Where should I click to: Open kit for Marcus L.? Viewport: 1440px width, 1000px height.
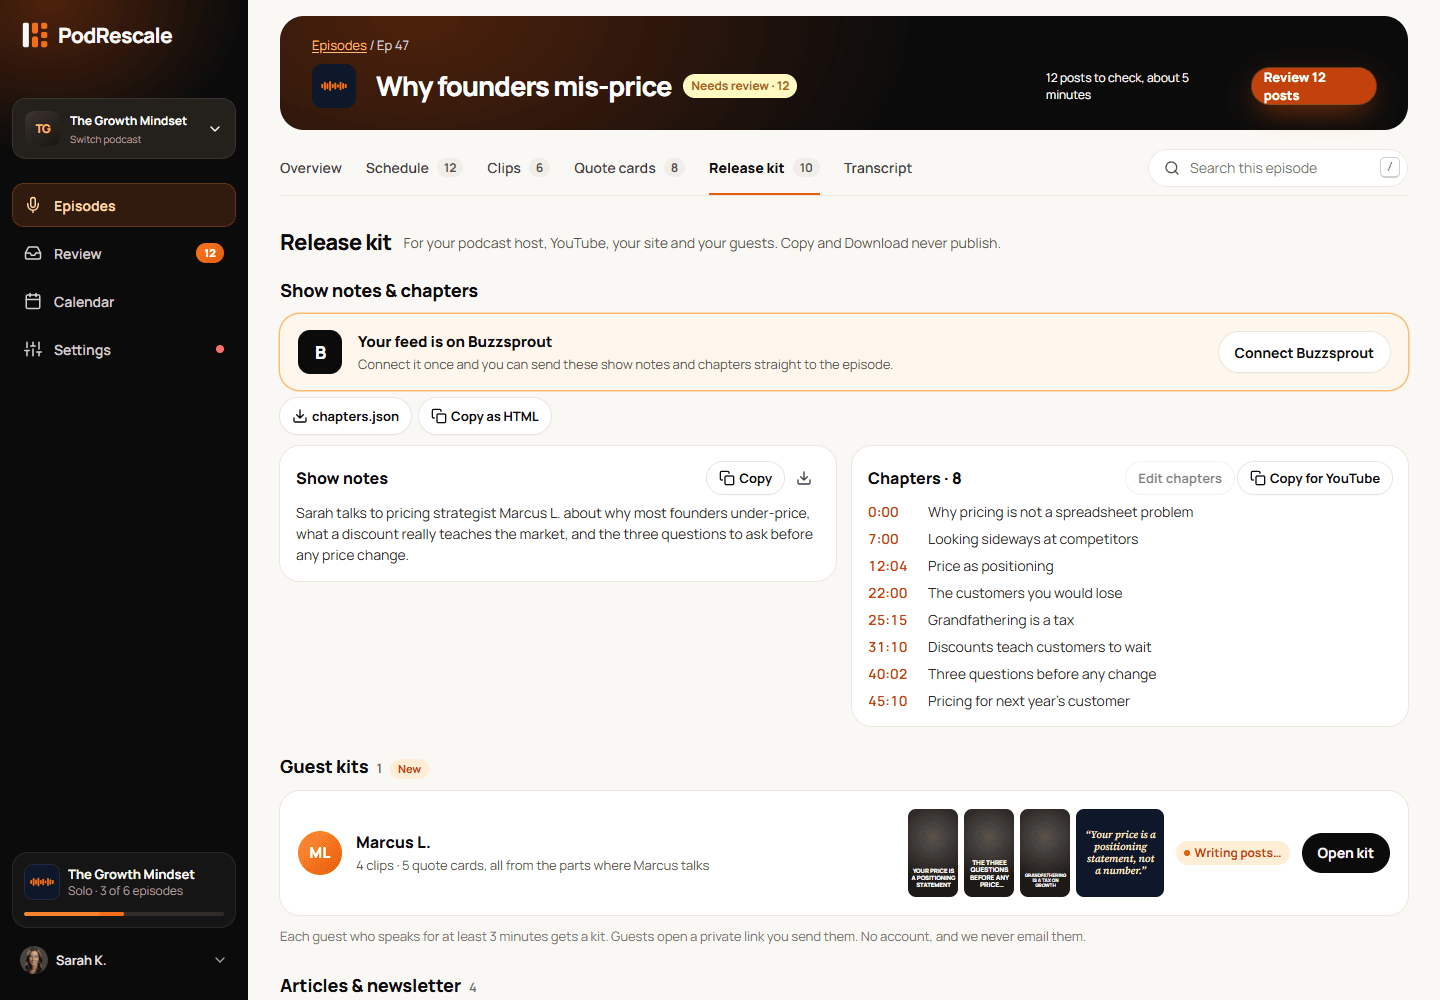(x=1346, y=853)
